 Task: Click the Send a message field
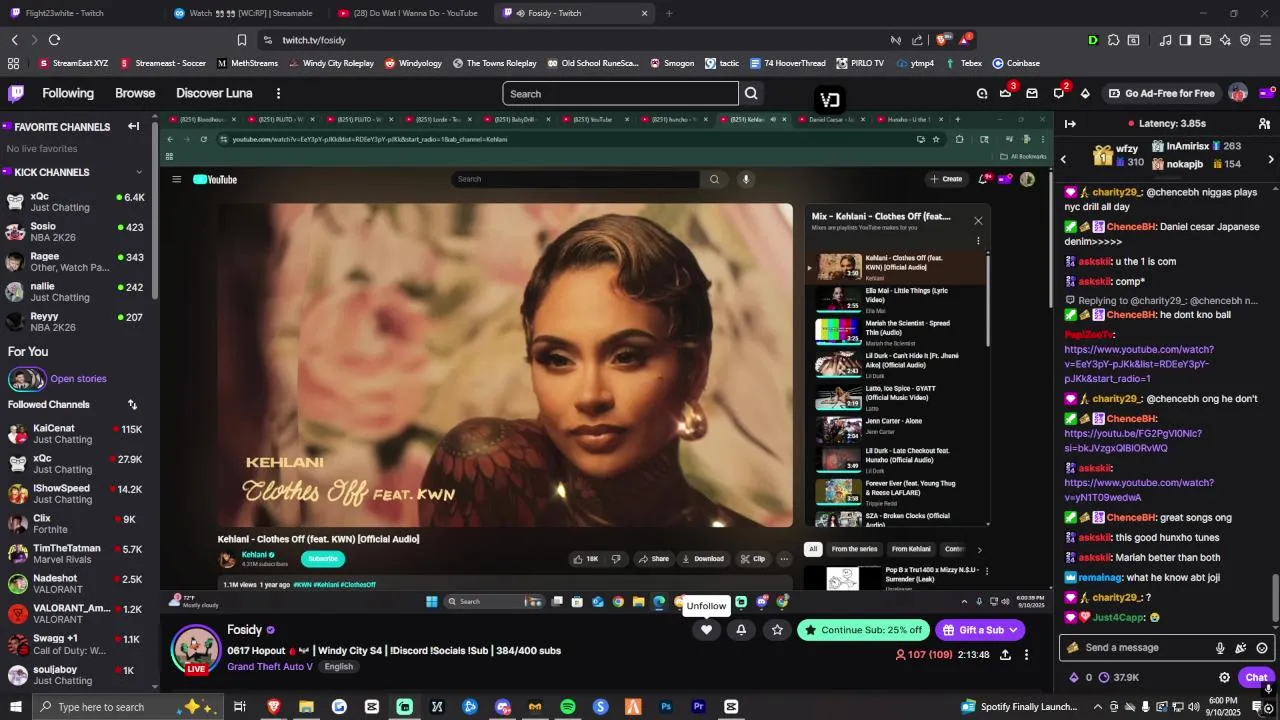(1142, 648)
